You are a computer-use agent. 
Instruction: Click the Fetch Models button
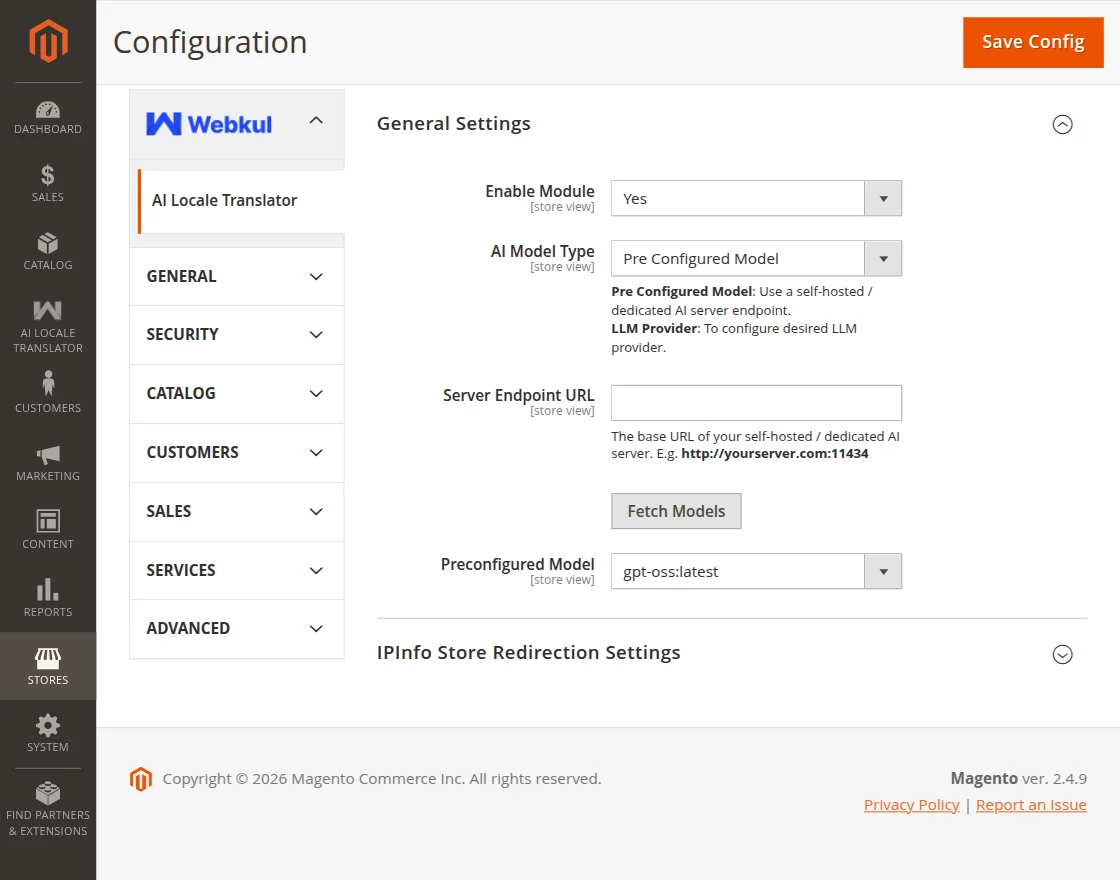click(x=676, y=511)
